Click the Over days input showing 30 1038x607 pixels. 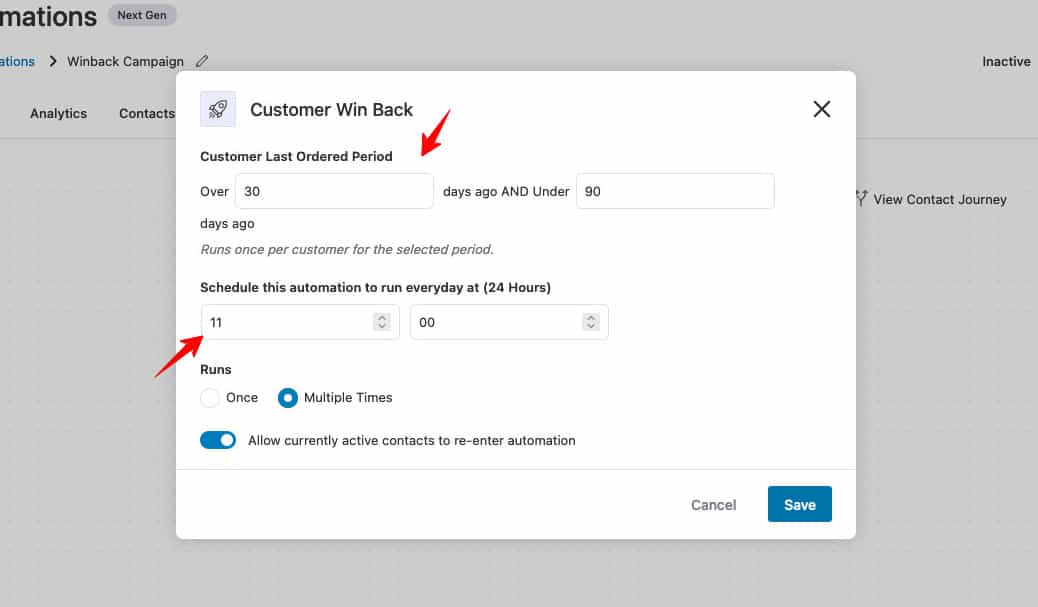click(334, 191)
